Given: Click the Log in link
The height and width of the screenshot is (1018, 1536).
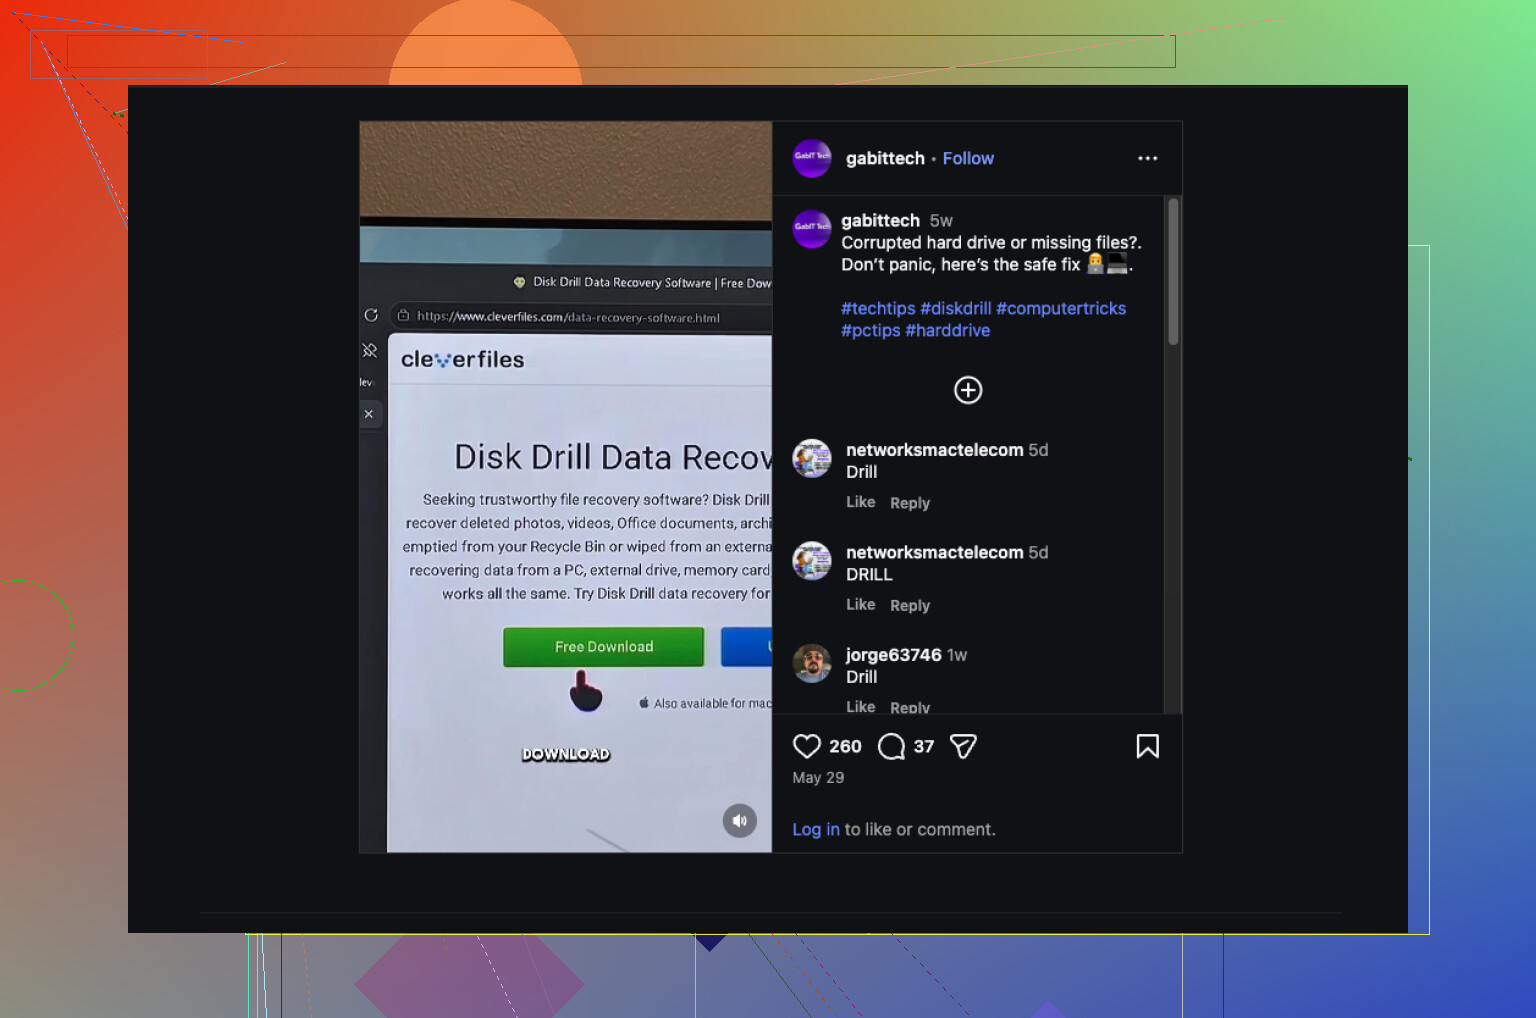Looking at the screenshot, I should (816, 829).
